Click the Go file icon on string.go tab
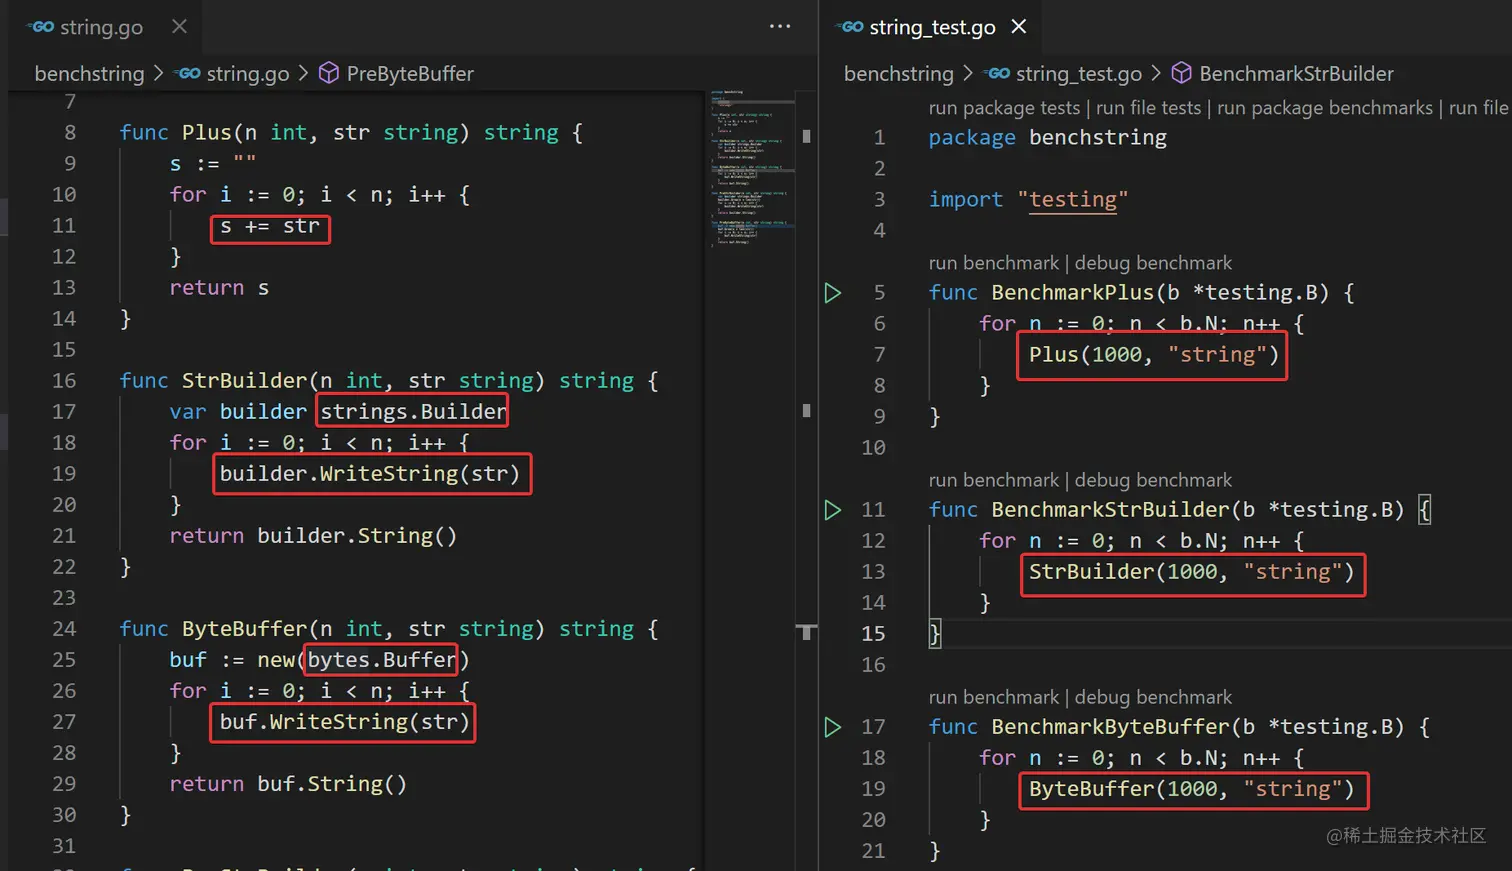The image size is (1512, 871). click(41, 27)
